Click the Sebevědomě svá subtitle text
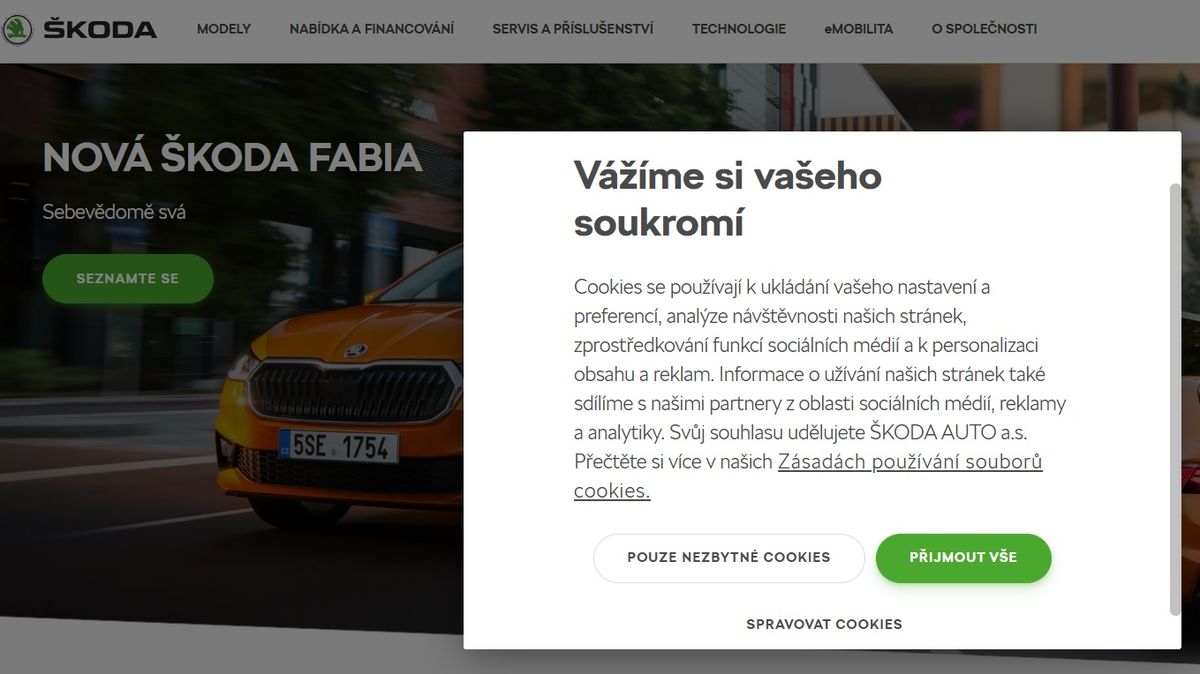Image resolution: width=1200 pixels, height=674 pixels. [114, 212]
